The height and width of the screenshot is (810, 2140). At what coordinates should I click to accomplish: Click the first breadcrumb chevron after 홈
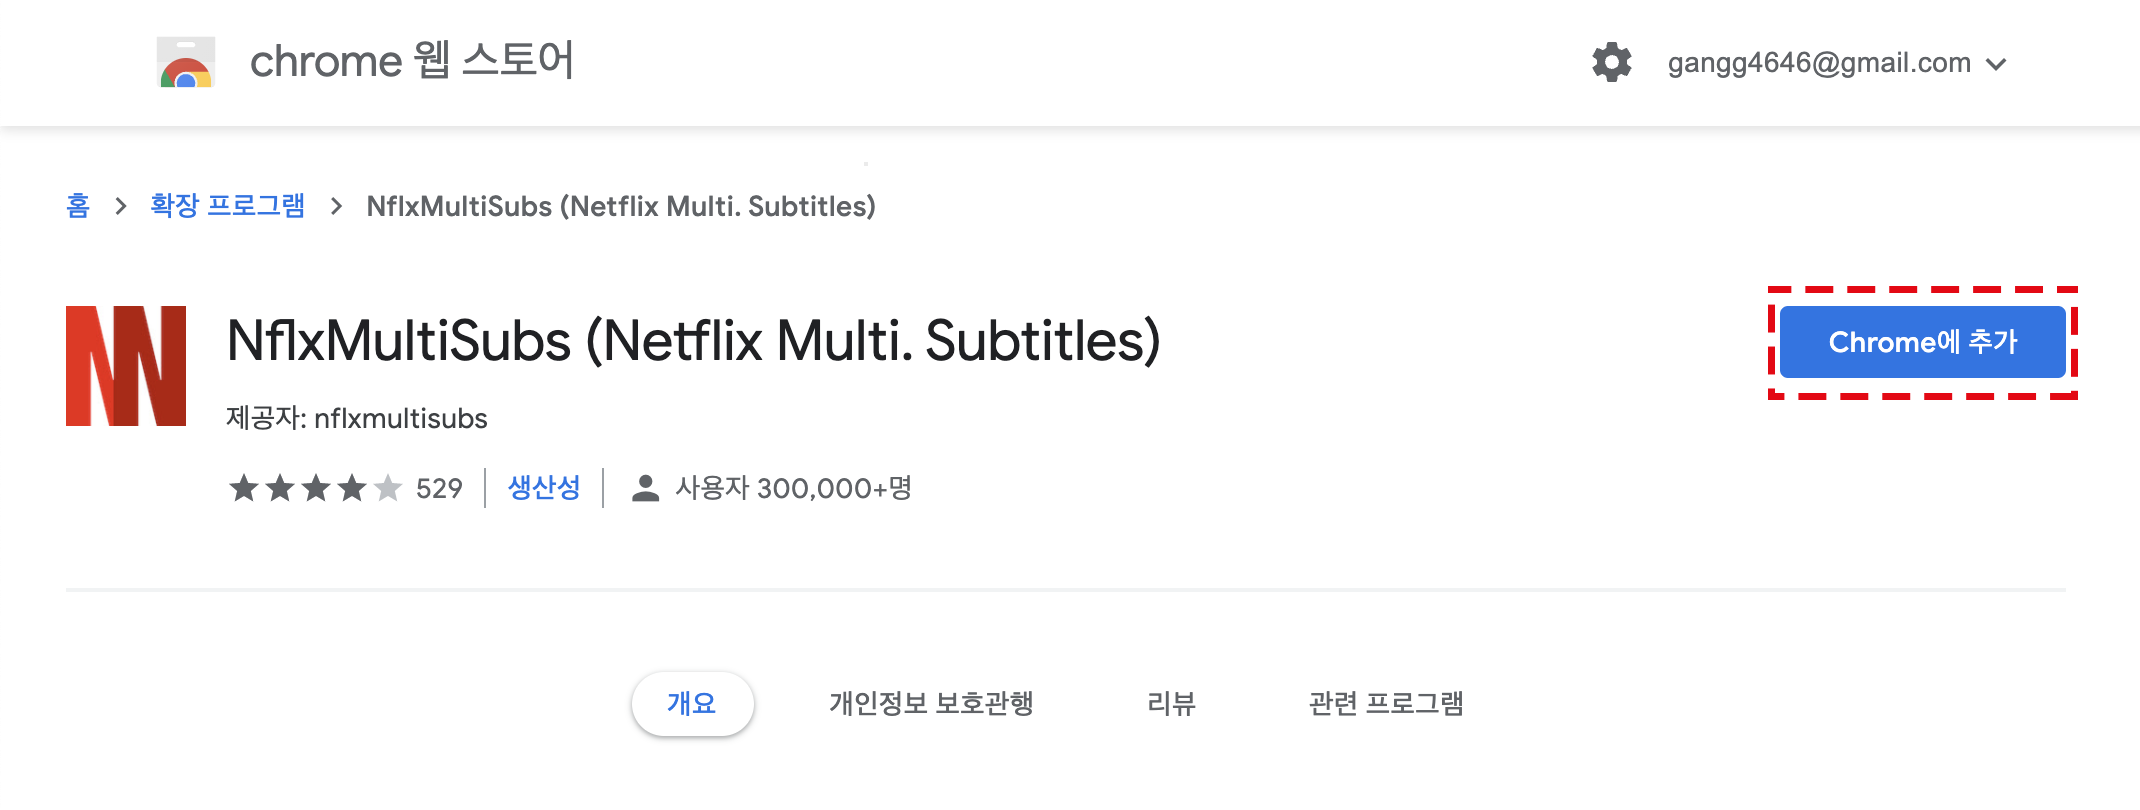[x=121, y=206]
